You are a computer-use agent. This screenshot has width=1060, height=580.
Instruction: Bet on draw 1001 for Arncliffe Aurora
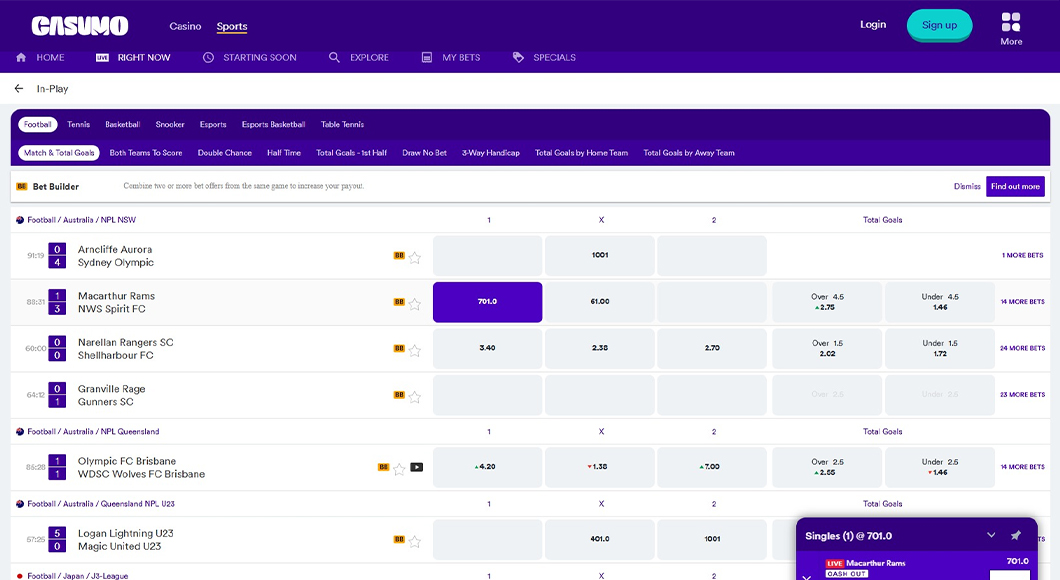[x=600, y=256]
